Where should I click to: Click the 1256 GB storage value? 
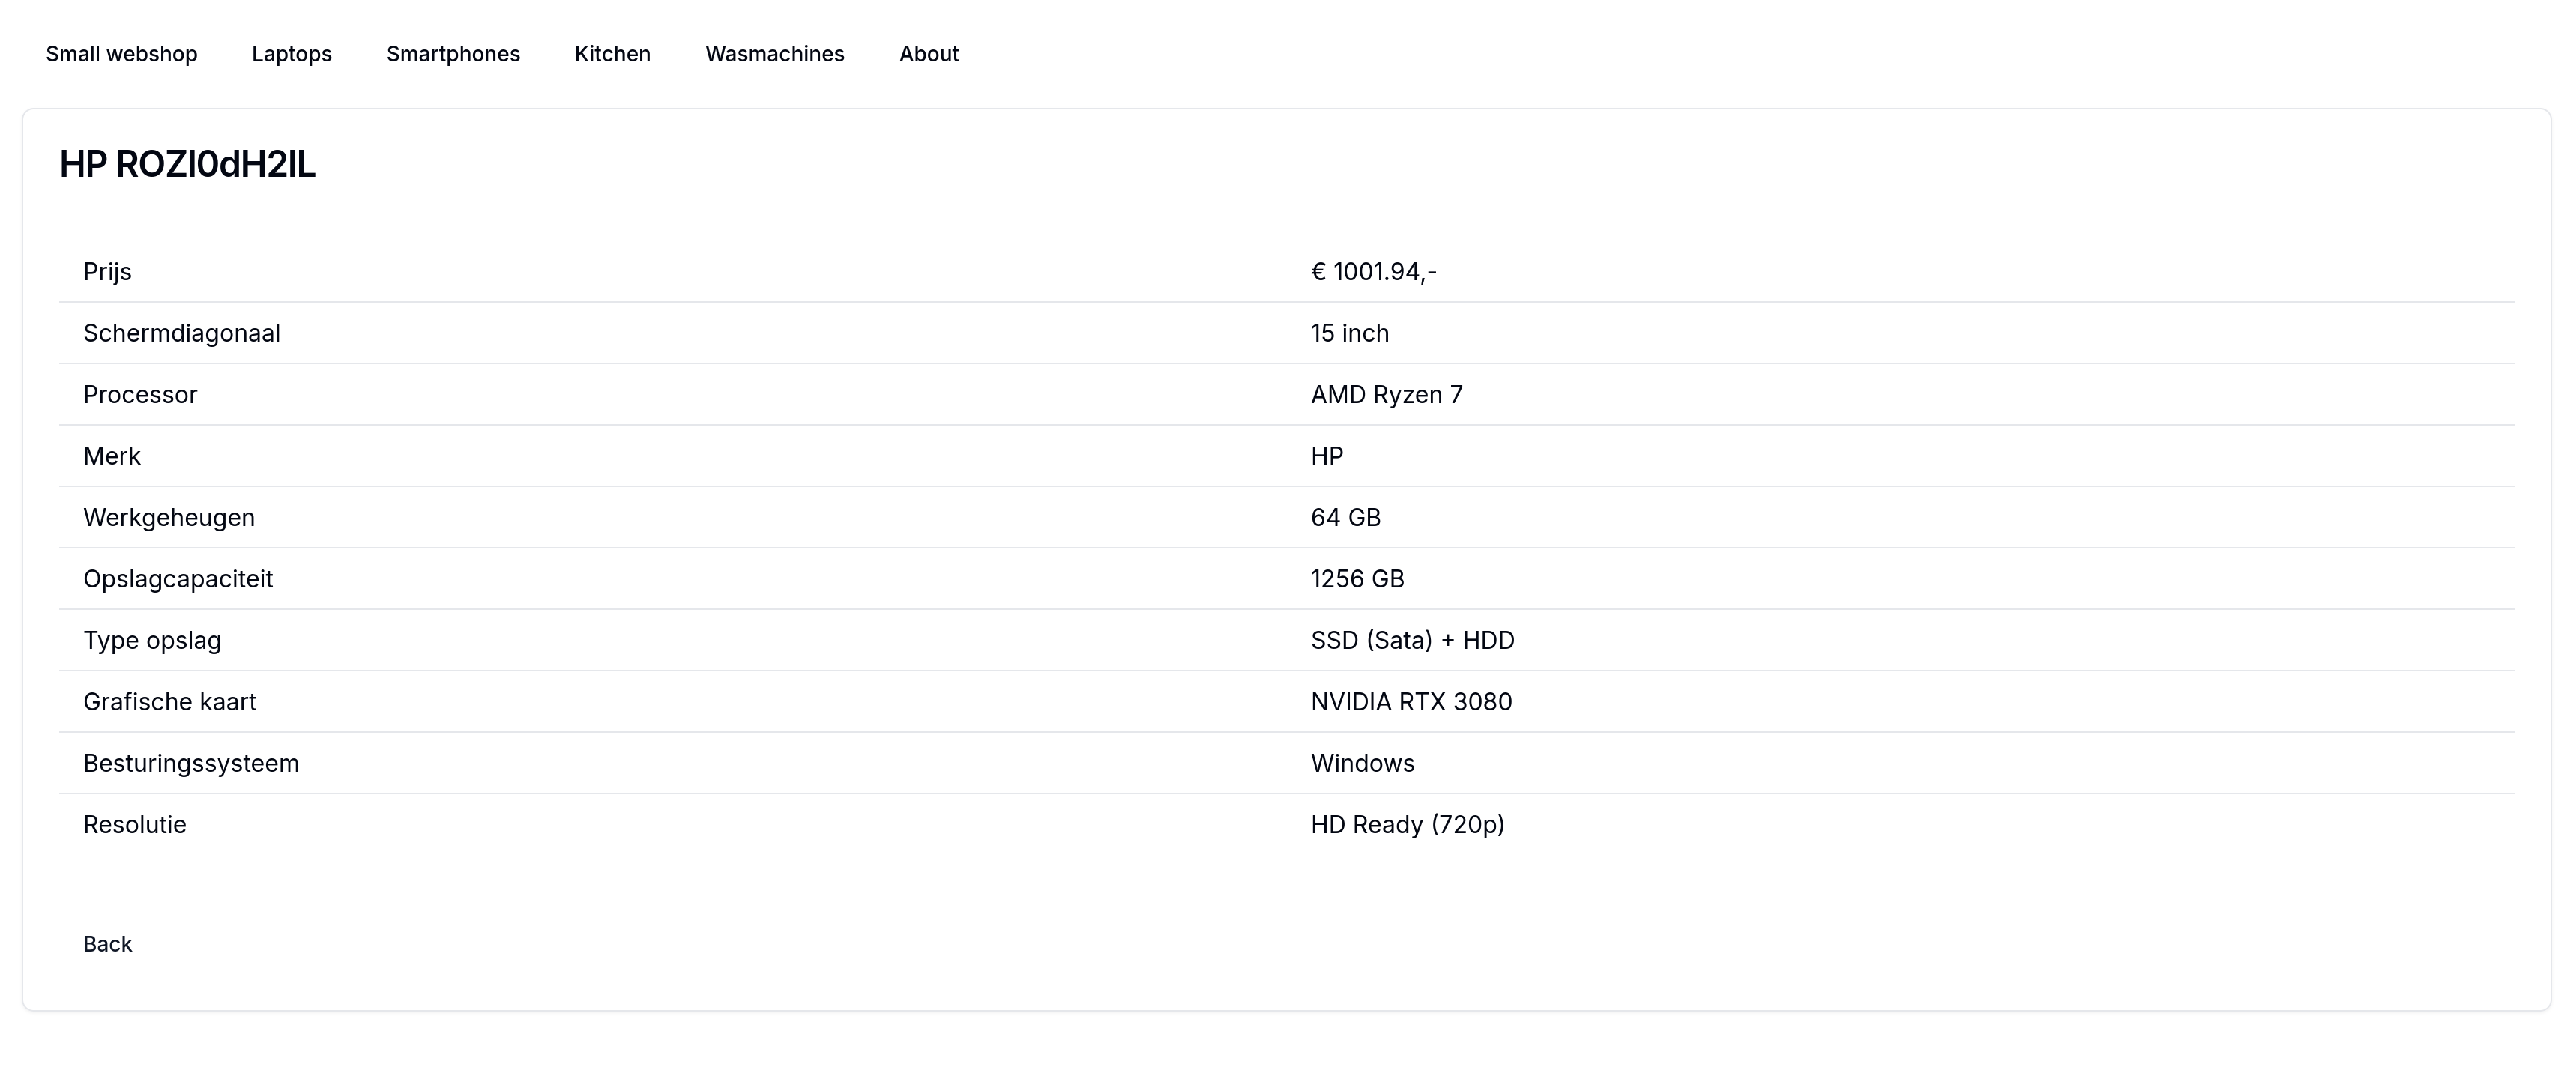point(1357,579)
